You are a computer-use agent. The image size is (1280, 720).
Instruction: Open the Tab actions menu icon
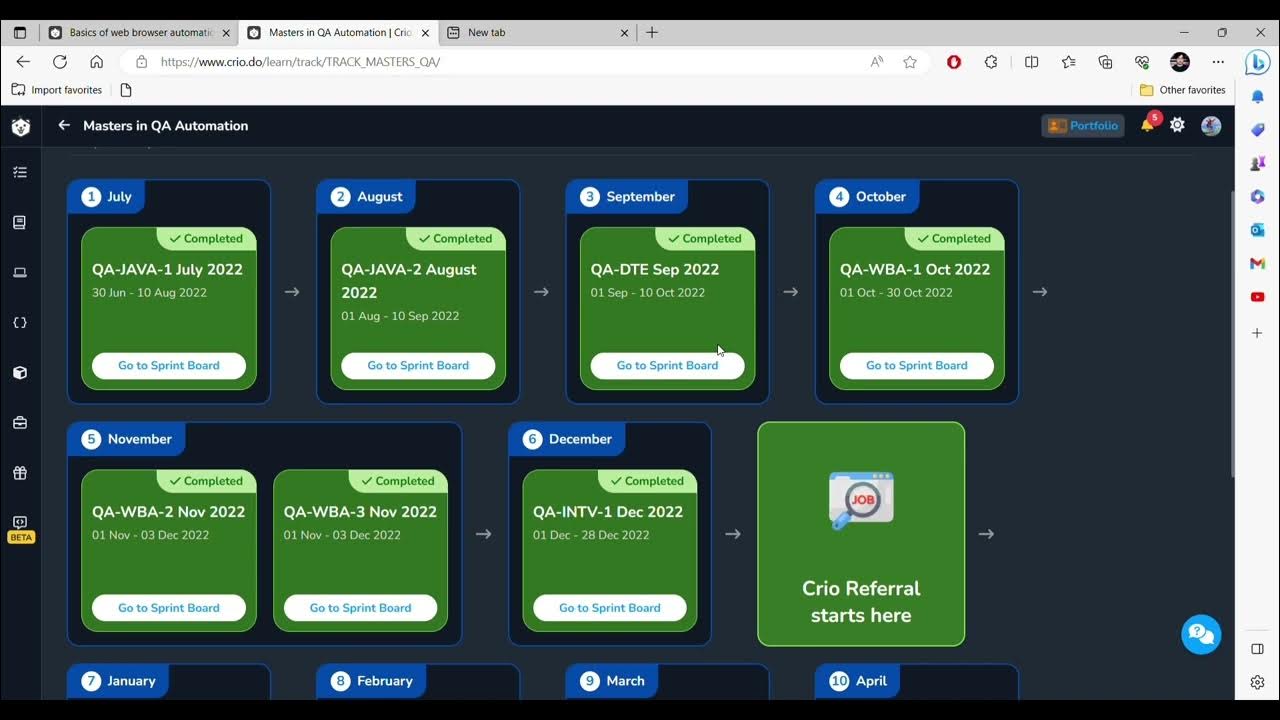click(x=20, y=32)
